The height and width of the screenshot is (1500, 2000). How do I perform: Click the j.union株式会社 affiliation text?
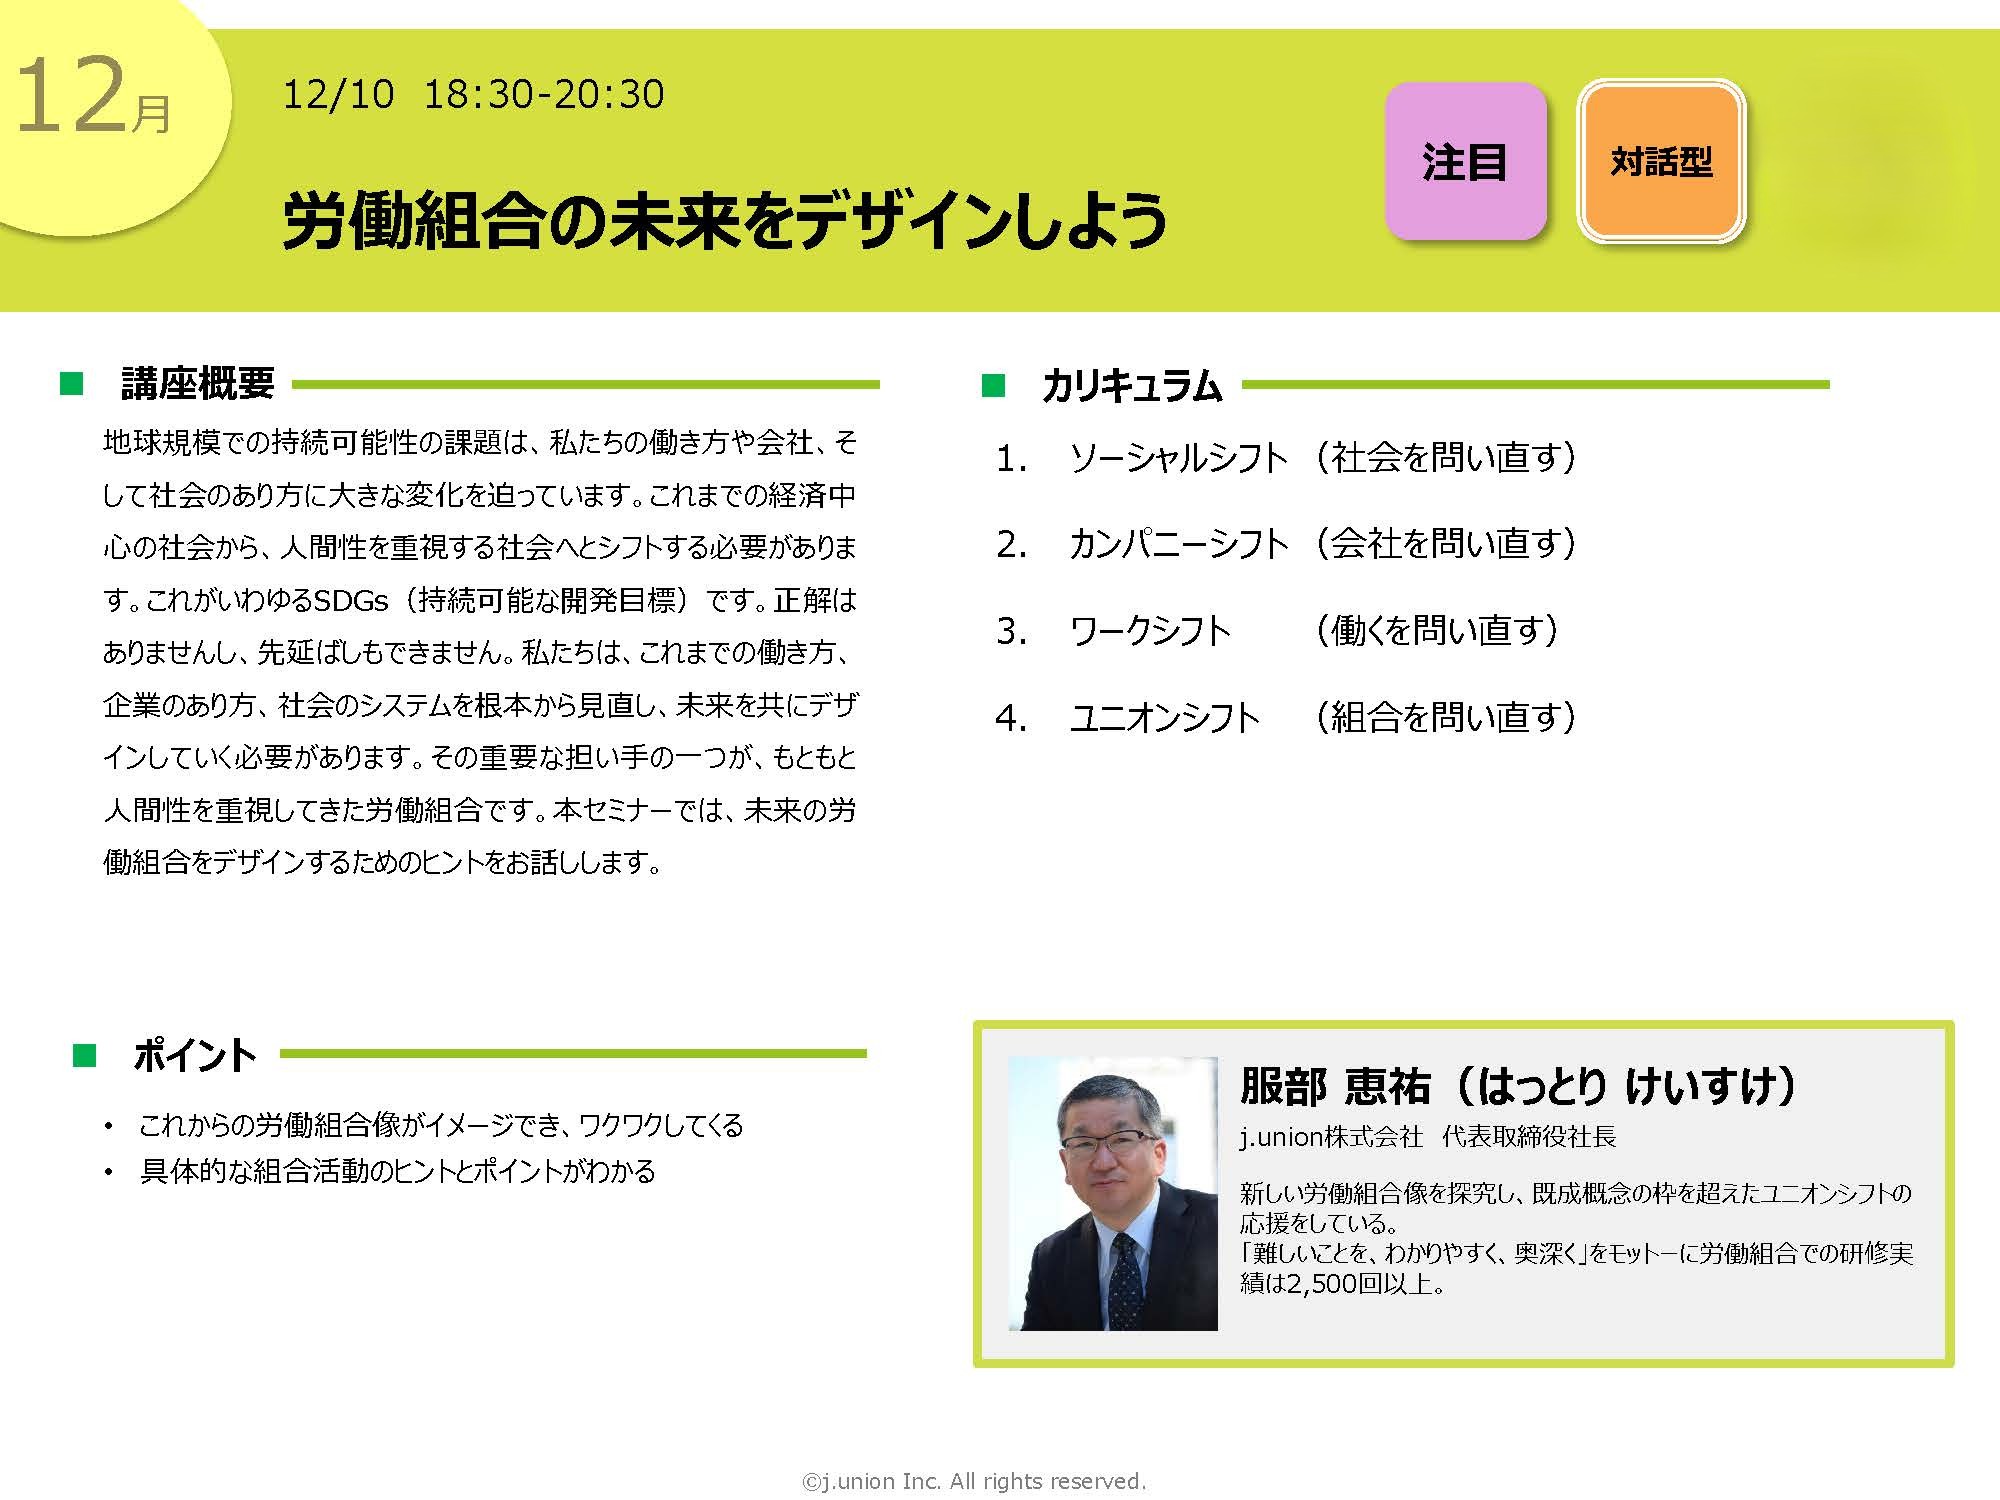1330,1137
